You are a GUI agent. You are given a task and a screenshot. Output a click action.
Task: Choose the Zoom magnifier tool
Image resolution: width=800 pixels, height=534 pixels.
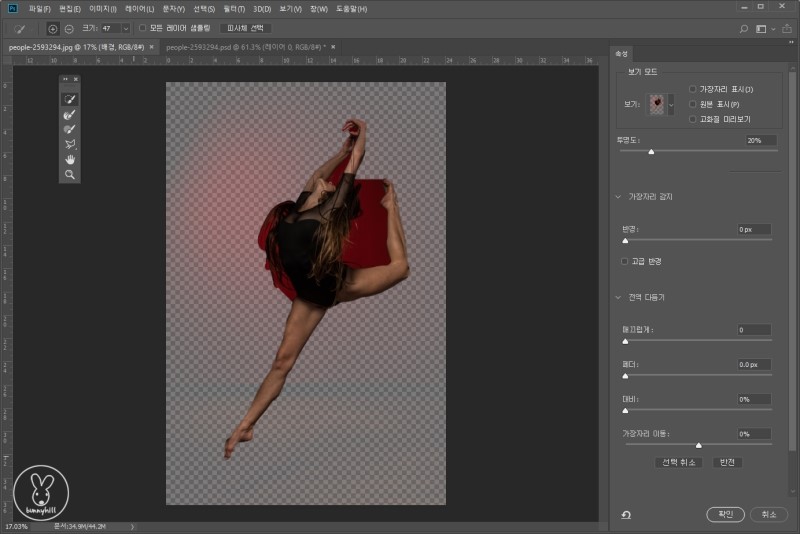pos(70,174)
